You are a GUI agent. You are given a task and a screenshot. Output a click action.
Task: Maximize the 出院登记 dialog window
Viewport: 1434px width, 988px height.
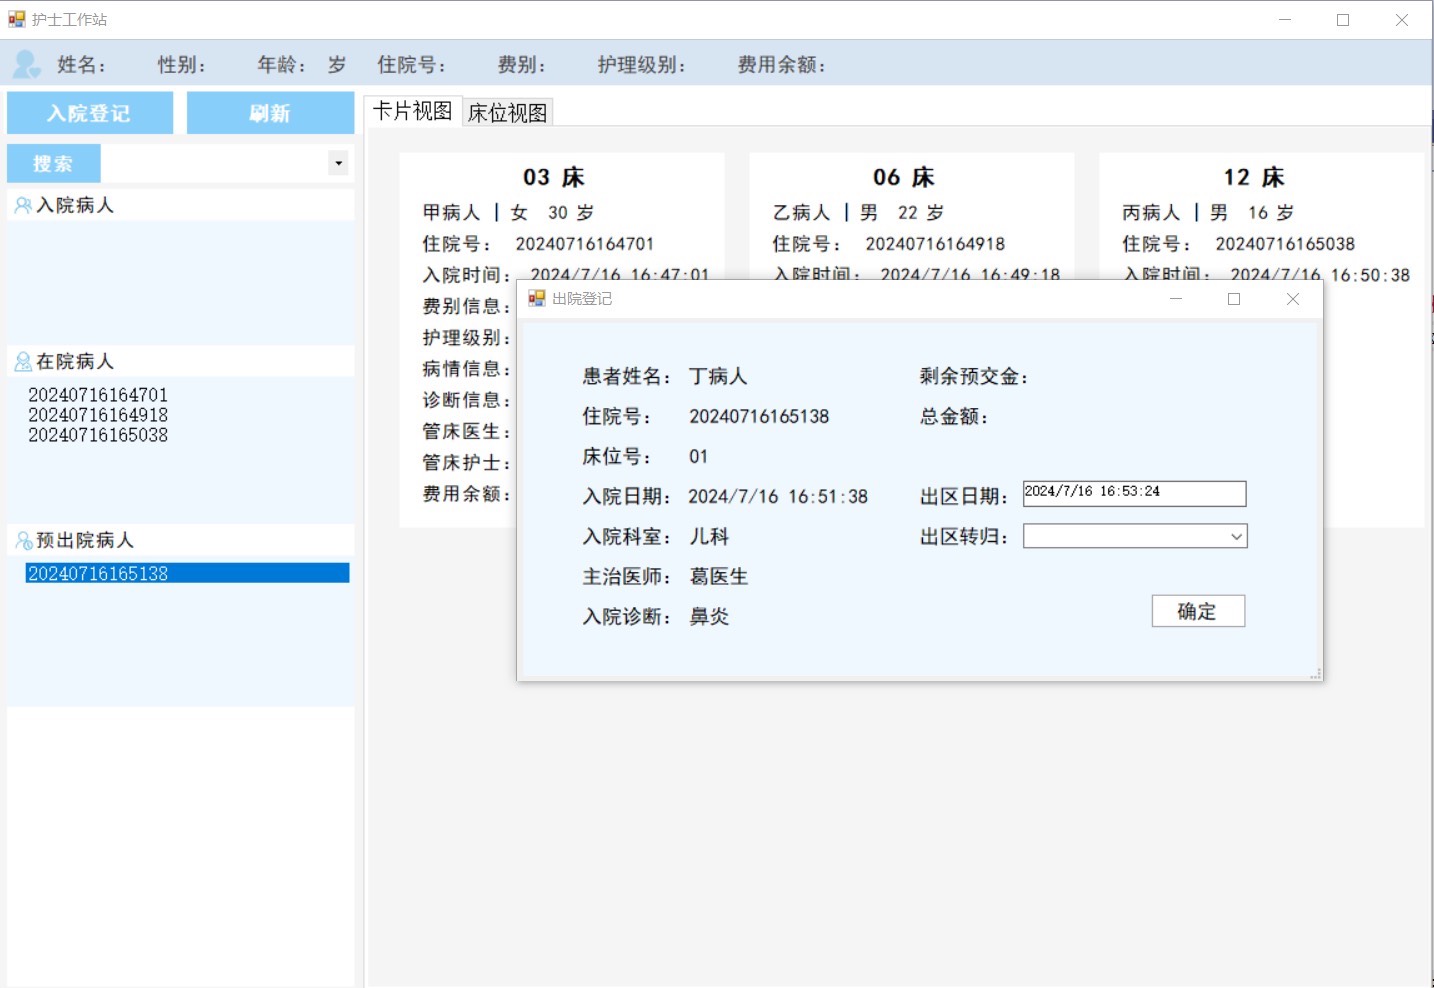point(1234,299)
